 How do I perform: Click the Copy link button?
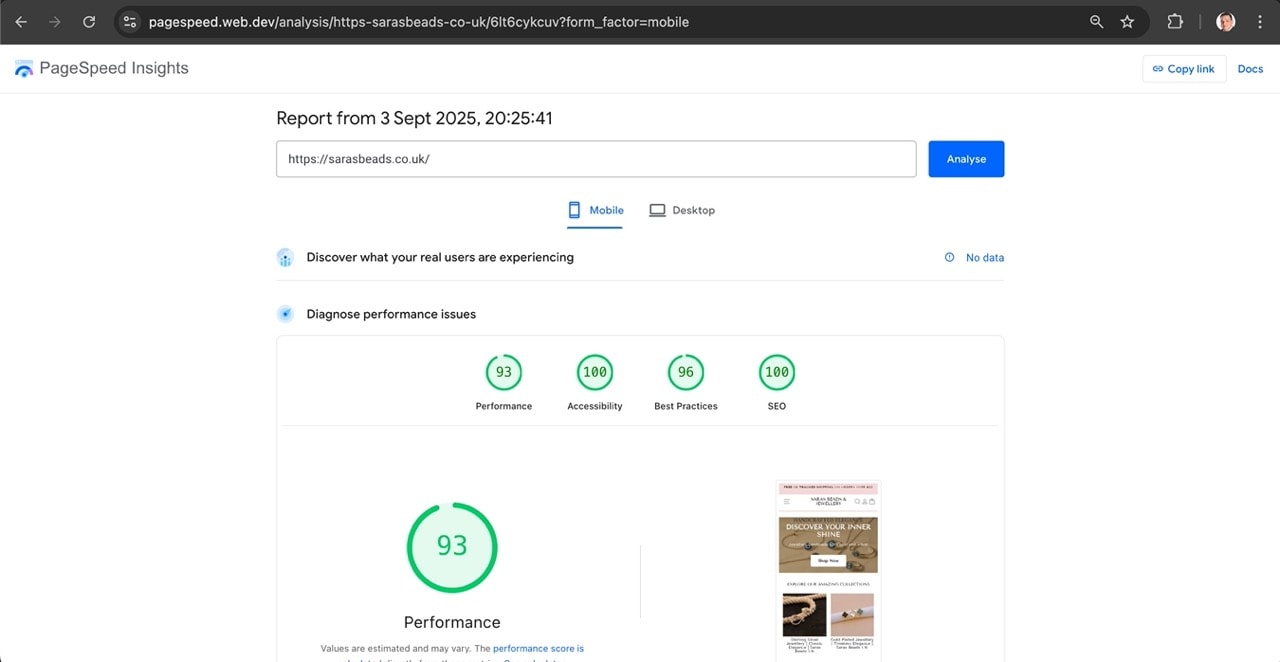(x=1184, y=69)
